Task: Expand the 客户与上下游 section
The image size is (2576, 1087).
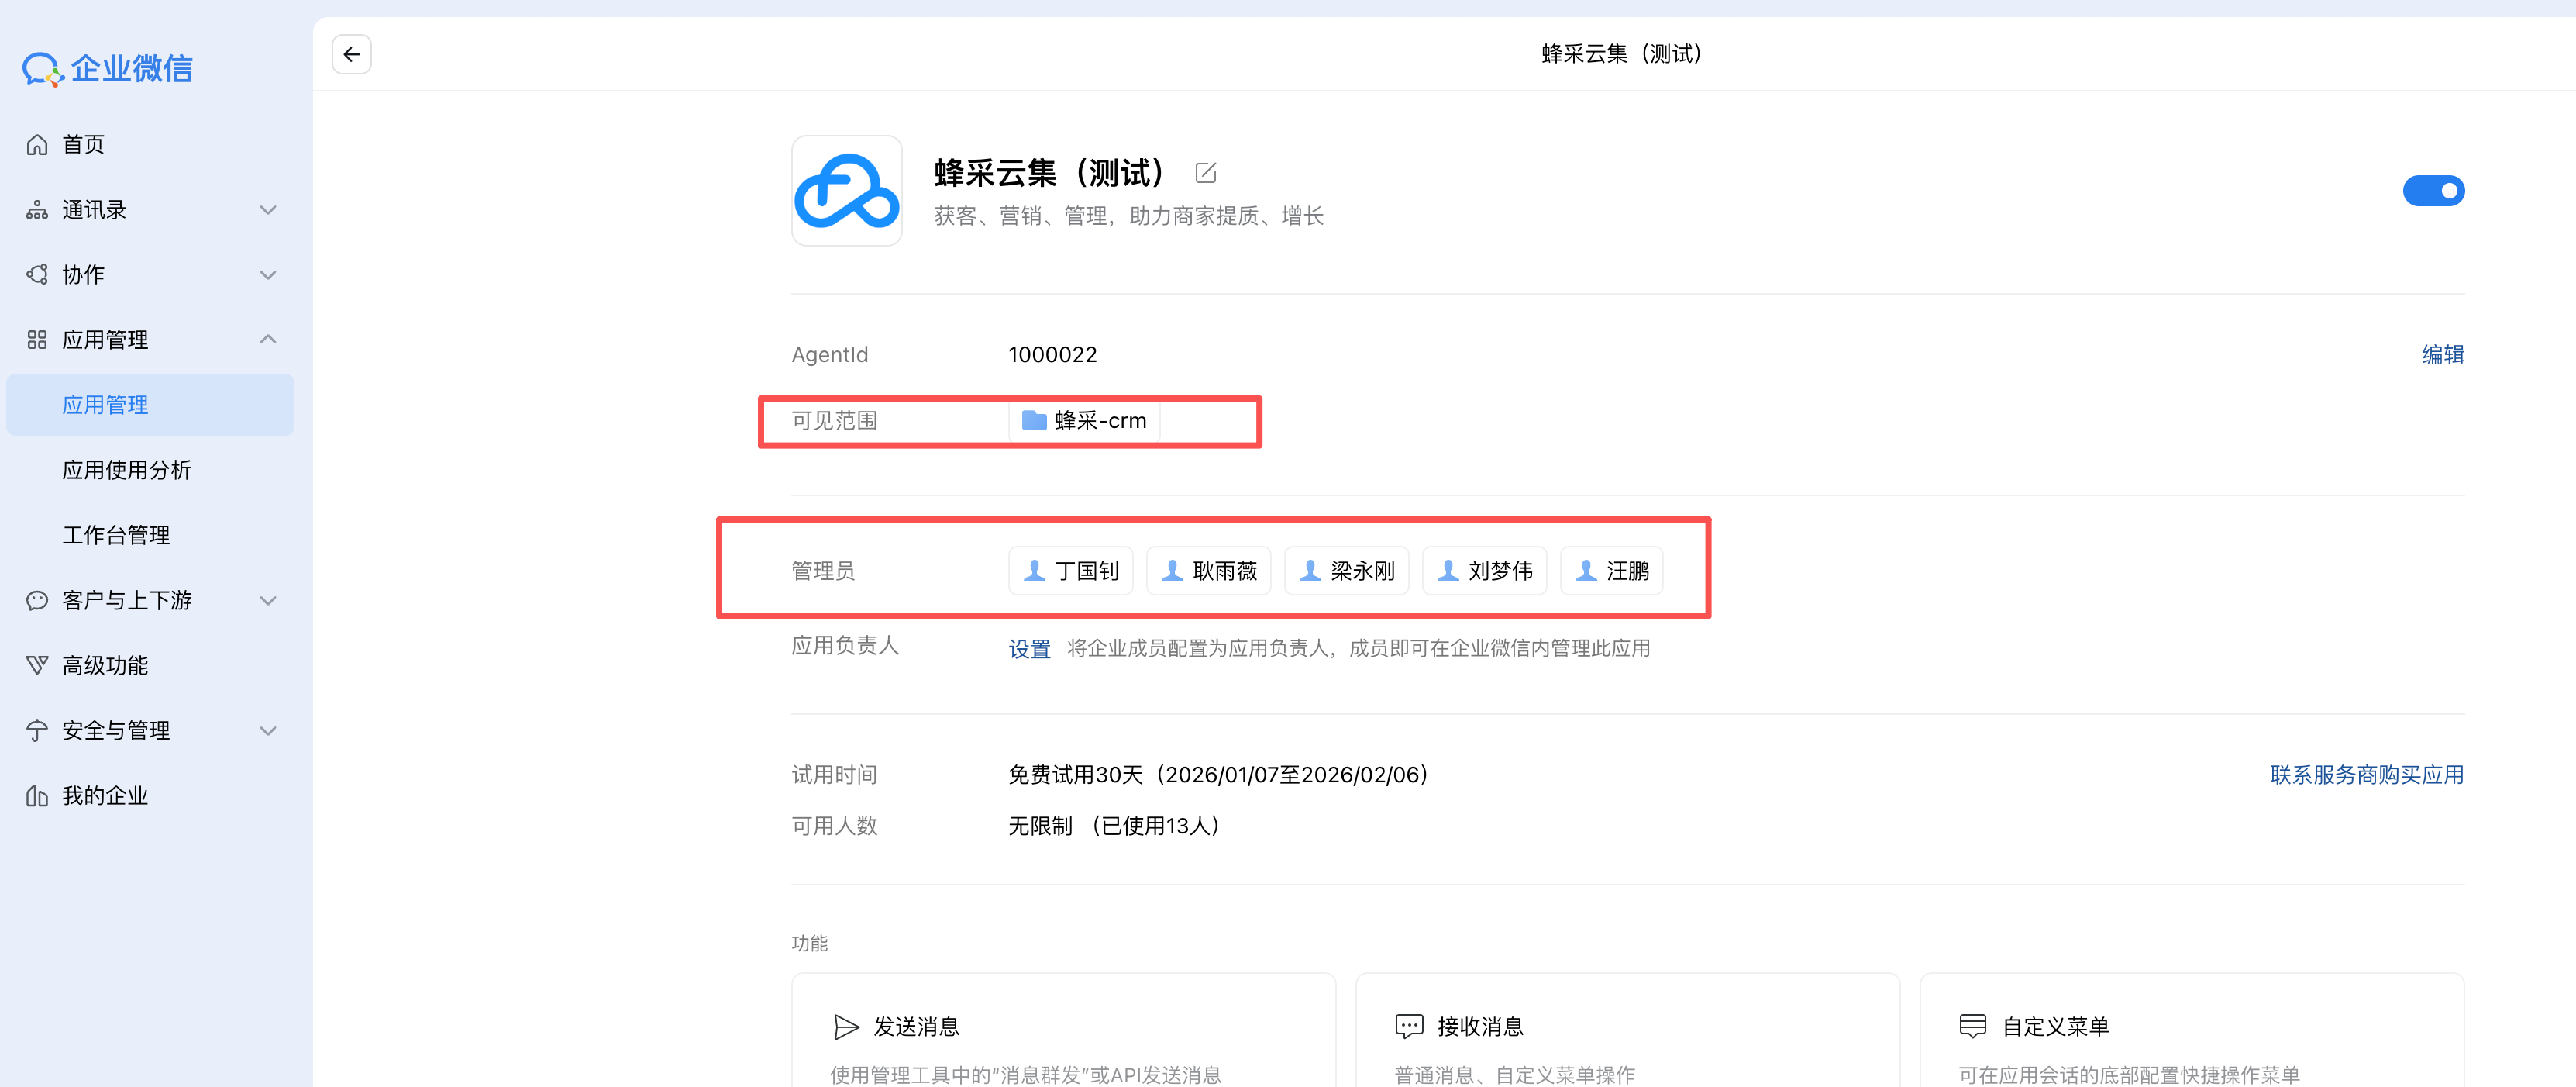Action: [267, 601]
